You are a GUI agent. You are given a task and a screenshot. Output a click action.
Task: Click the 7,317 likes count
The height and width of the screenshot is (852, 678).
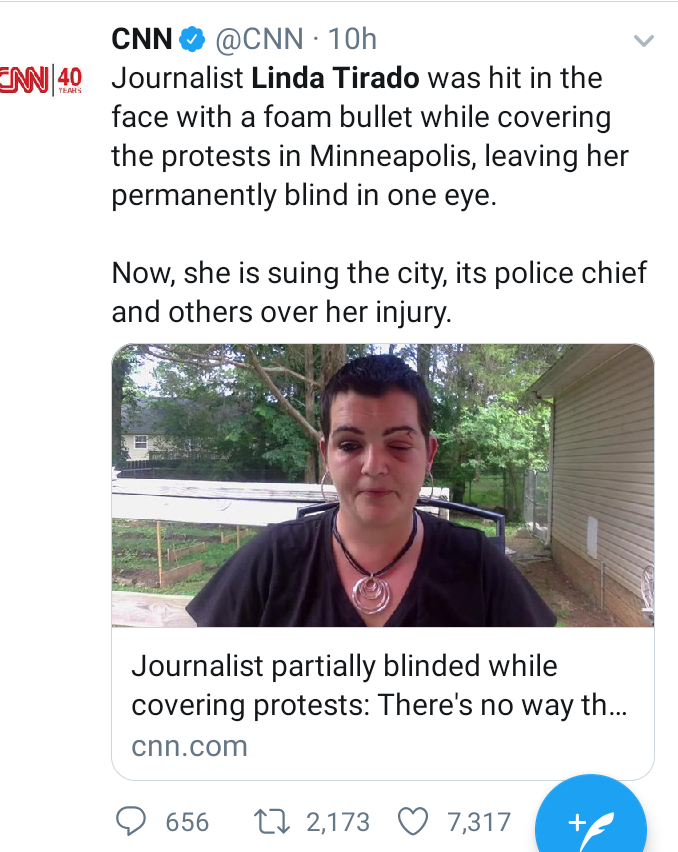pos(479,822)
